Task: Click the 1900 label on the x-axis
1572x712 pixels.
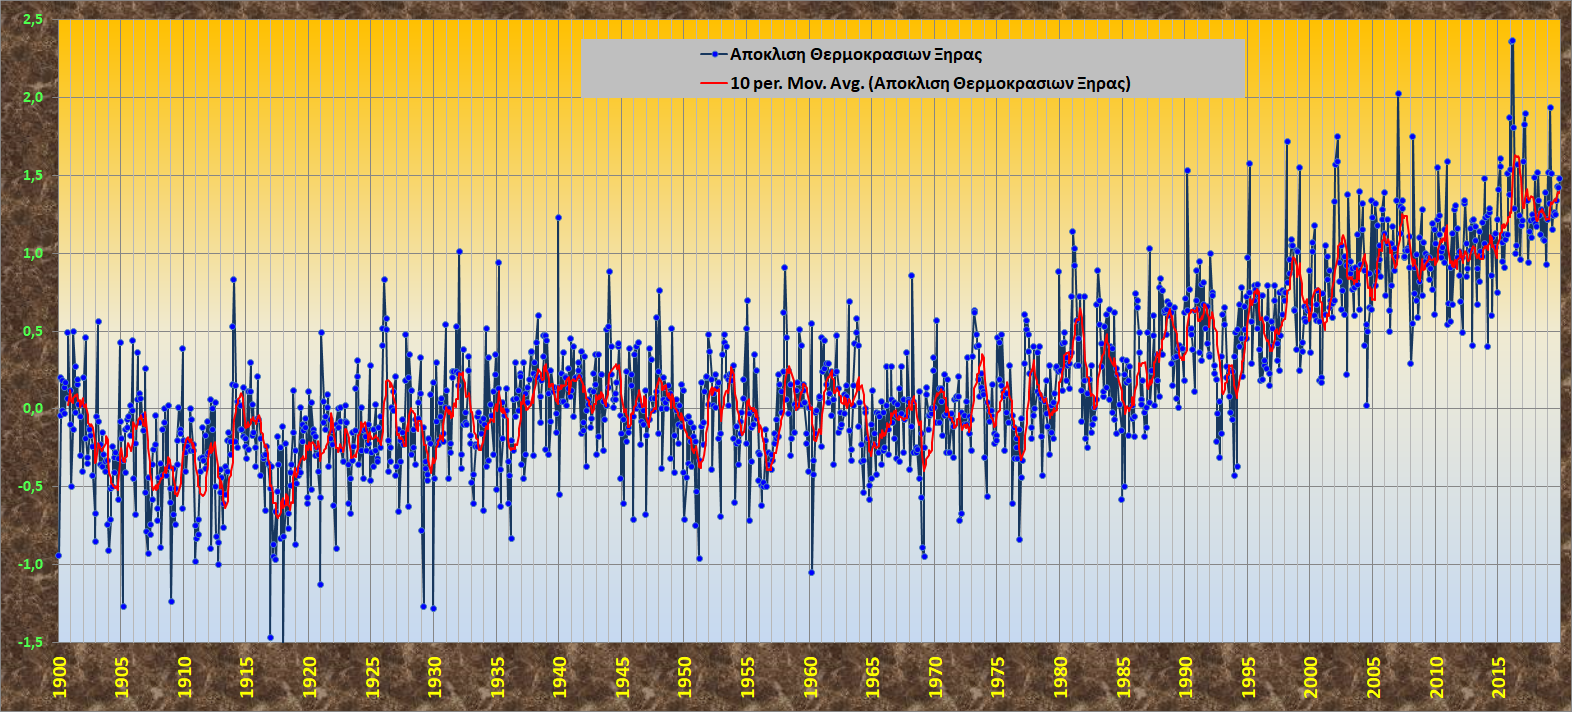Action: [x=59, y=677]
